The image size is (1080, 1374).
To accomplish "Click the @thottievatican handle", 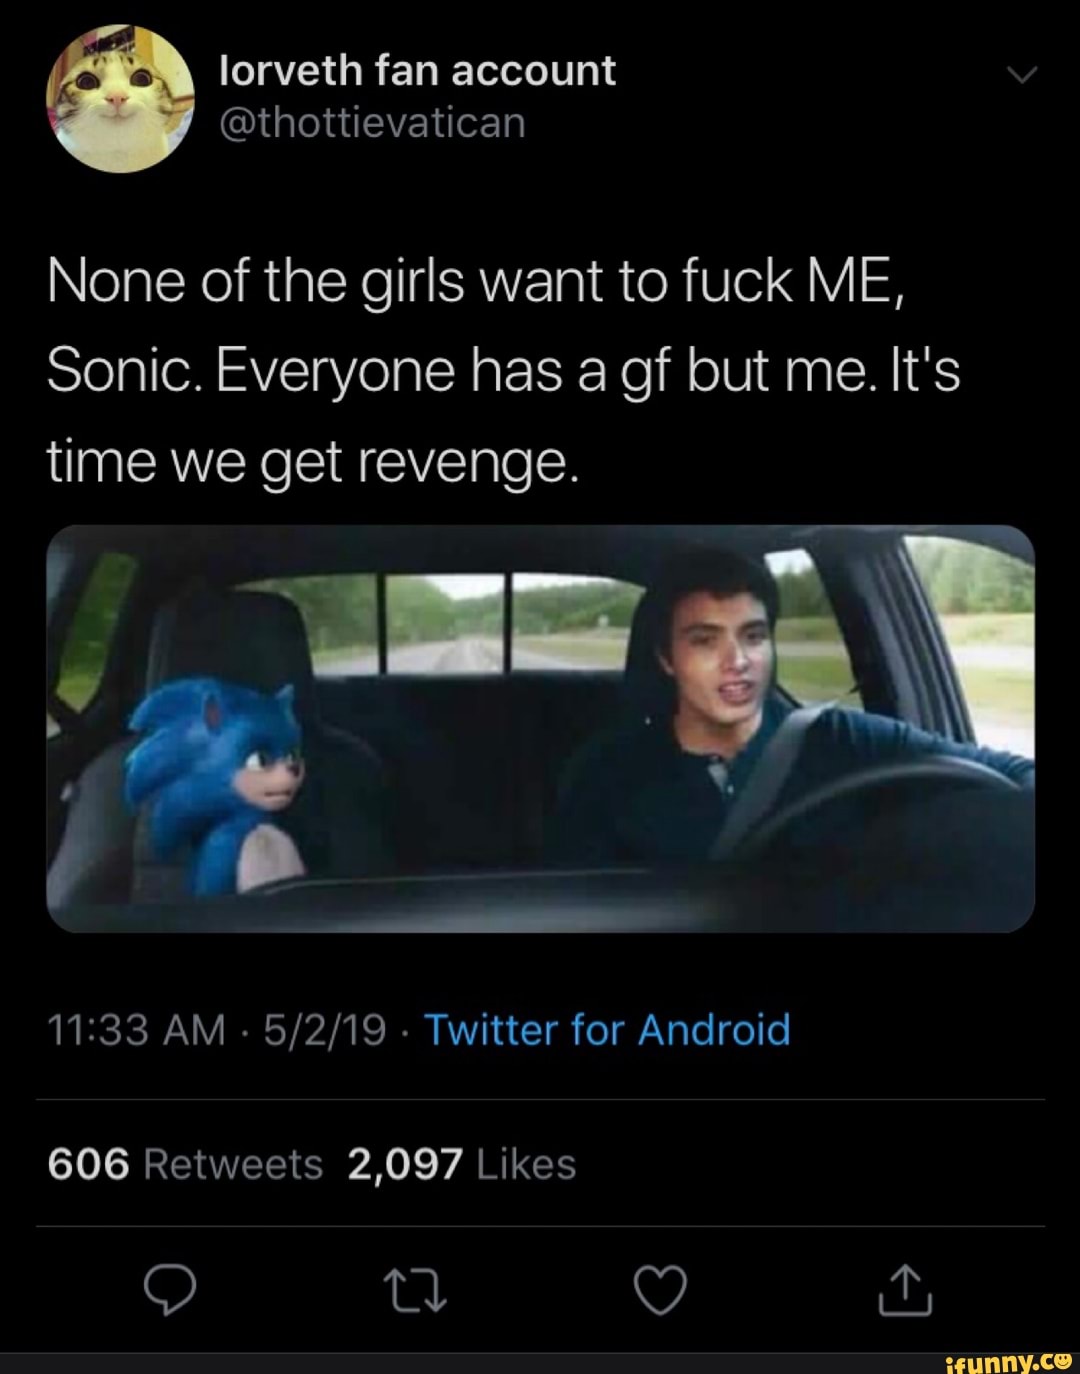I will point(371,123).
